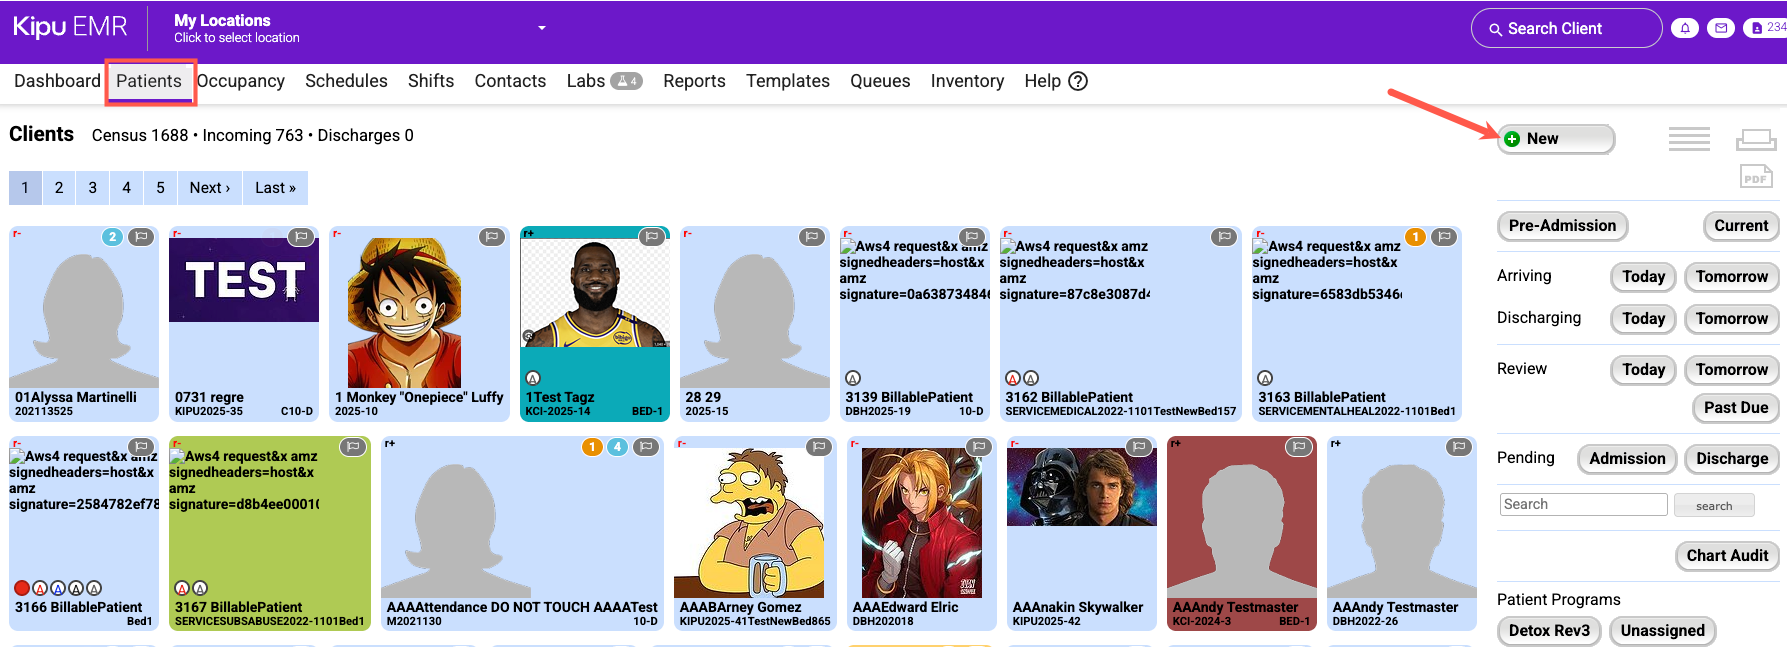The image size is (1787, 647).
Task: Click the Labs flask badge
Action: [x=626, y=81]
